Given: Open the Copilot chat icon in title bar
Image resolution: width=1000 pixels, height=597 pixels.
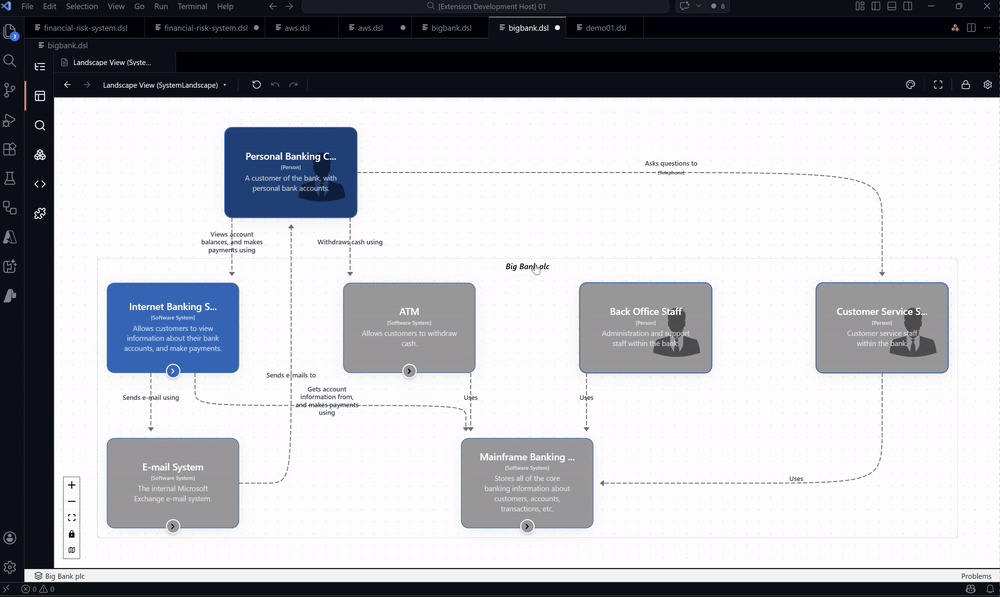Looking at the screenshot, I should (684, 6).
